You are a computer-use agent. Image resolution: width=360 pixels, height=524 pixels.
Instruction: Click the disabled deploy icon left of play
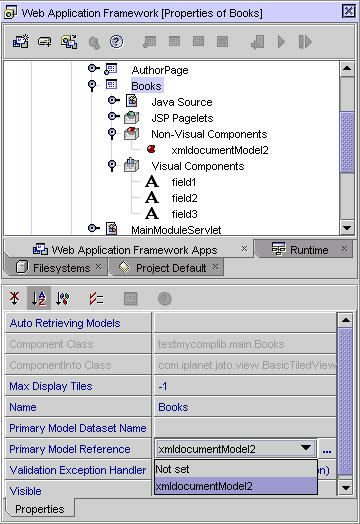coord(257,42)
